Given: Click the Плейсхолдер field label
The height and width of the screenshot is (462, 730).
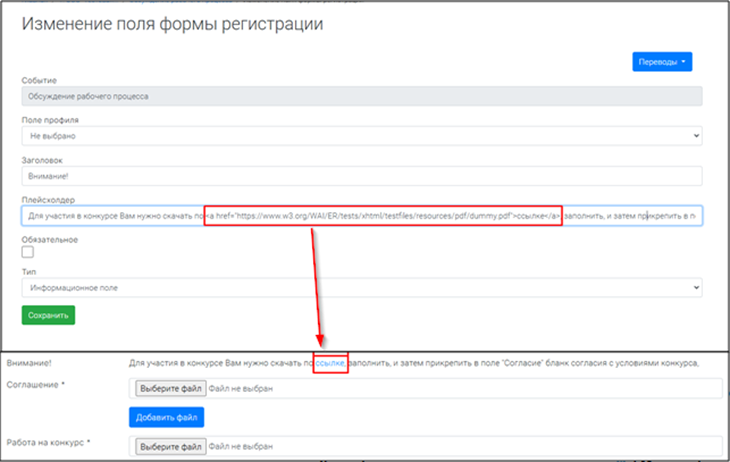Looking at the screenshot, I should click(50, 198).
